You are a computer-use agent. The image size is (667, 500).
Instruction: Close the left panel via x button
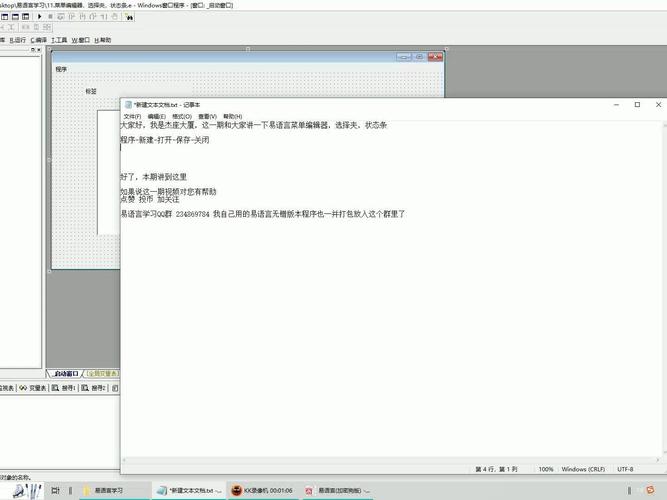click(x=39, y=50)
